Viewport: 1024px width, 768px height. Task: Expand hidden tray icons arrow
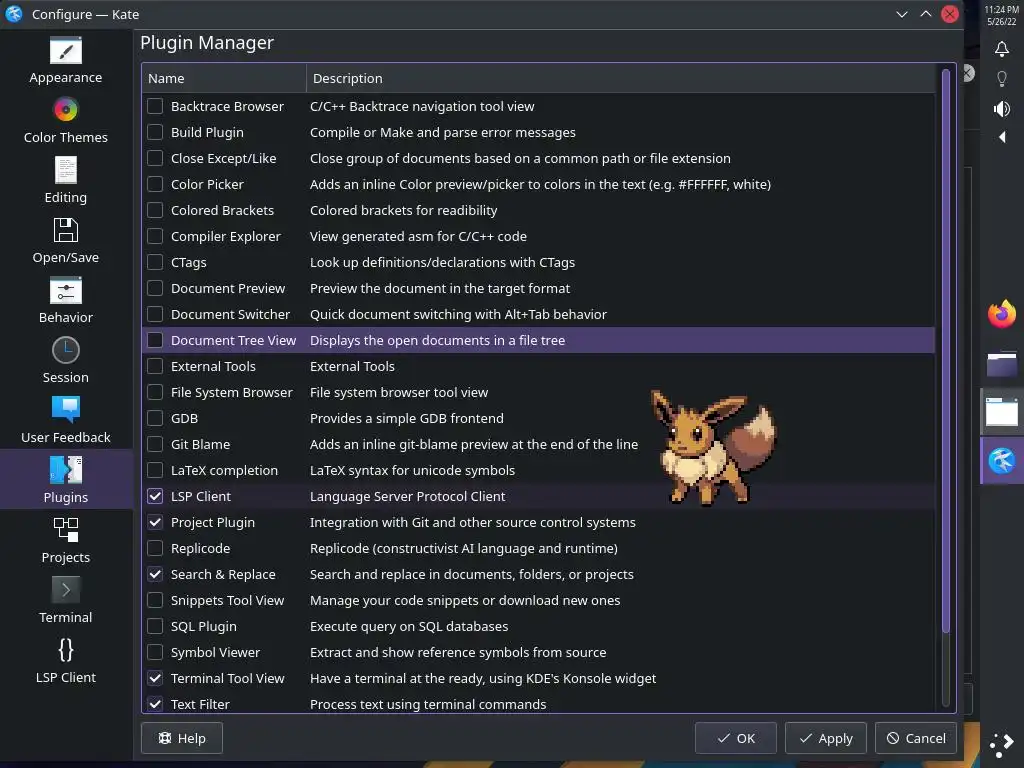click(1002, 137)
